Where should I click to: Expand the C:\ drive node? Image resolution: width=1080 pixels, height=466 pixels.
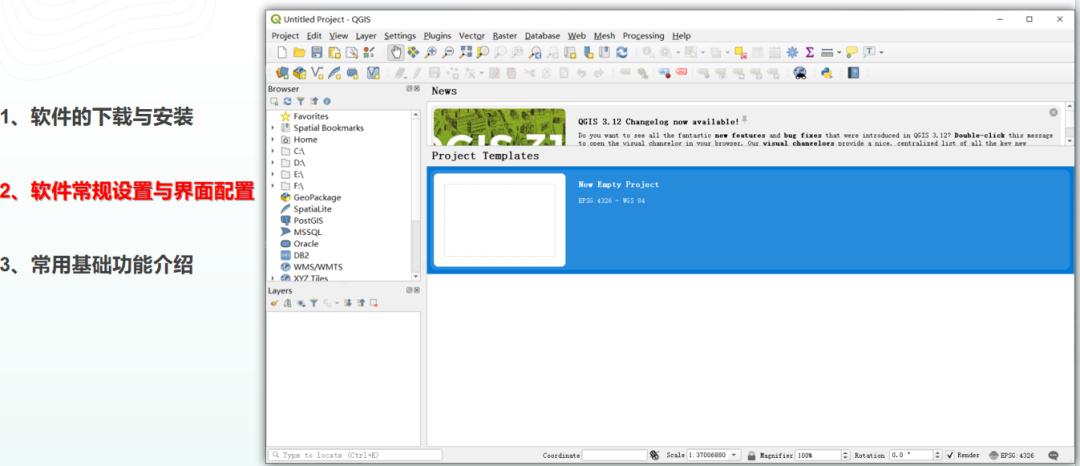273,151
